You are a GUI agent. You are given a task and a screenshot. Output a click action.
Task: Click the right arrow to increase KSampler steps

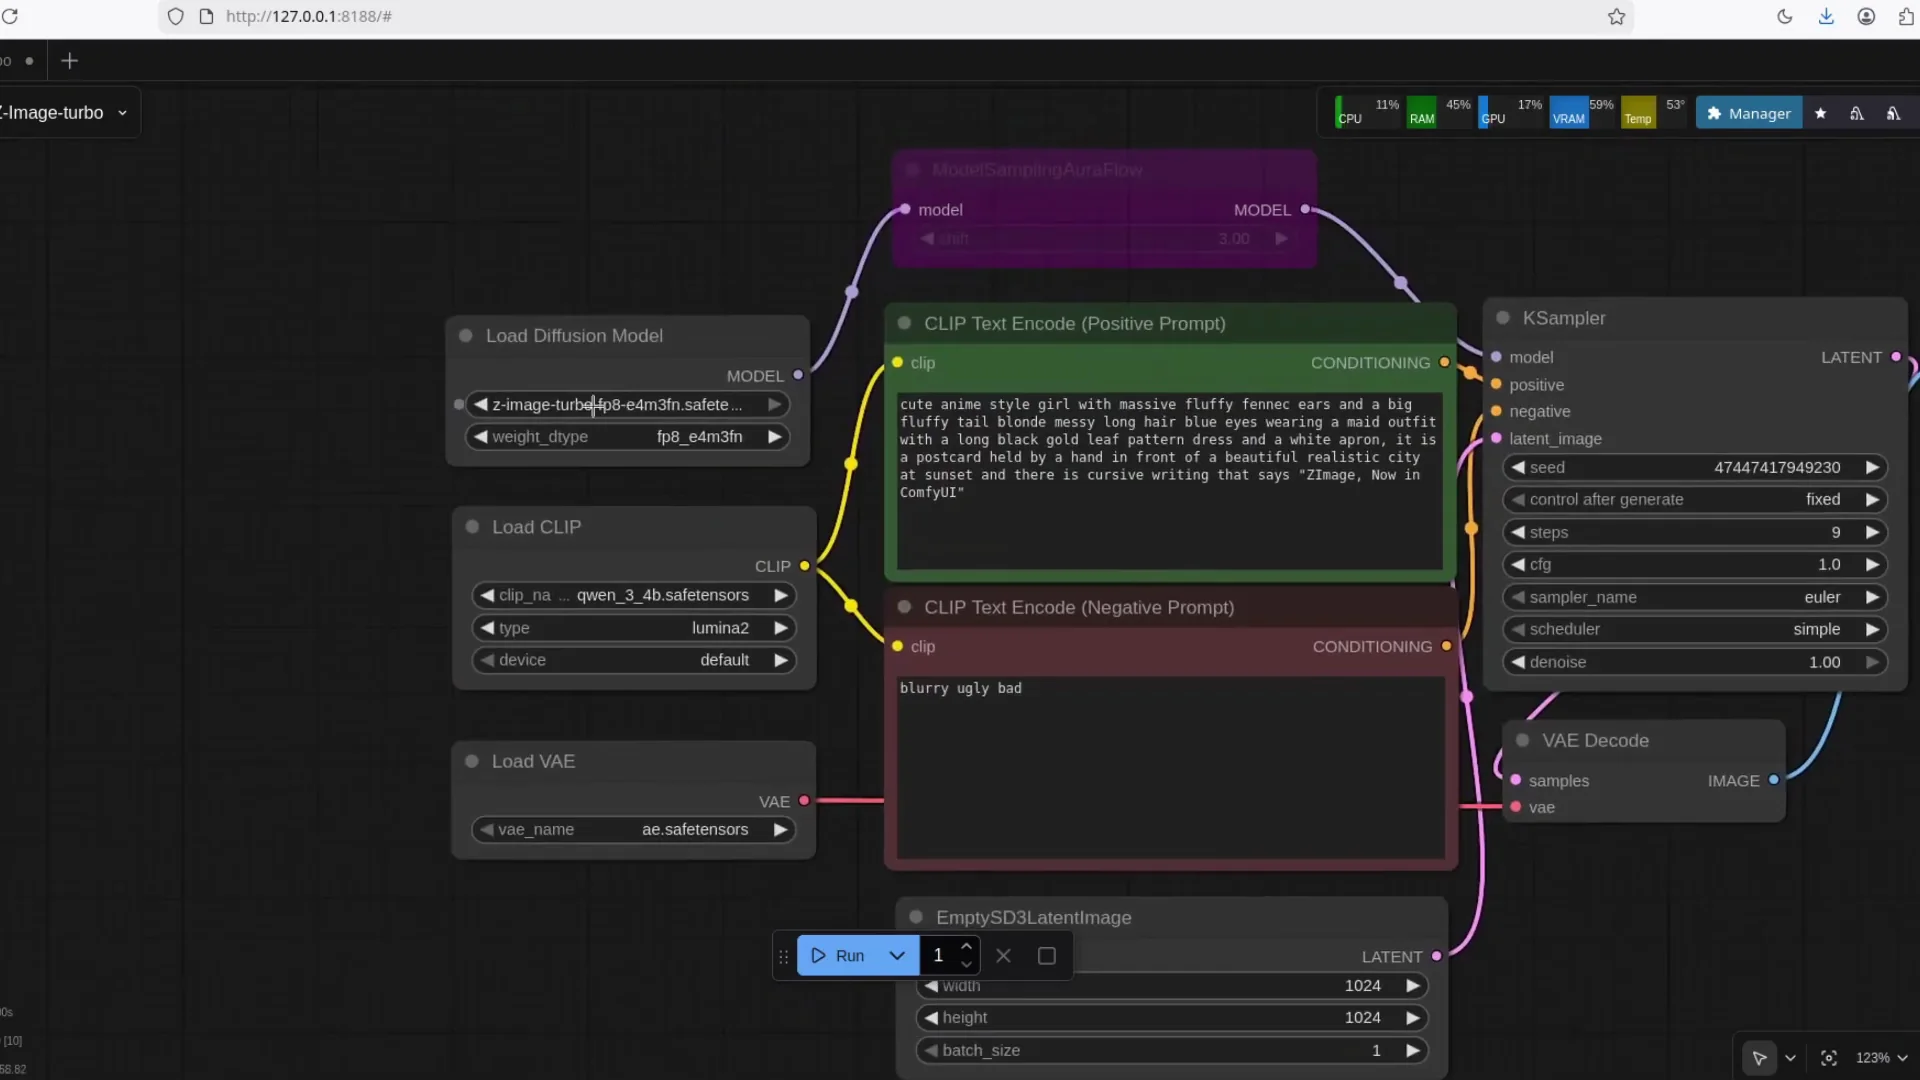pos(1873,532)
